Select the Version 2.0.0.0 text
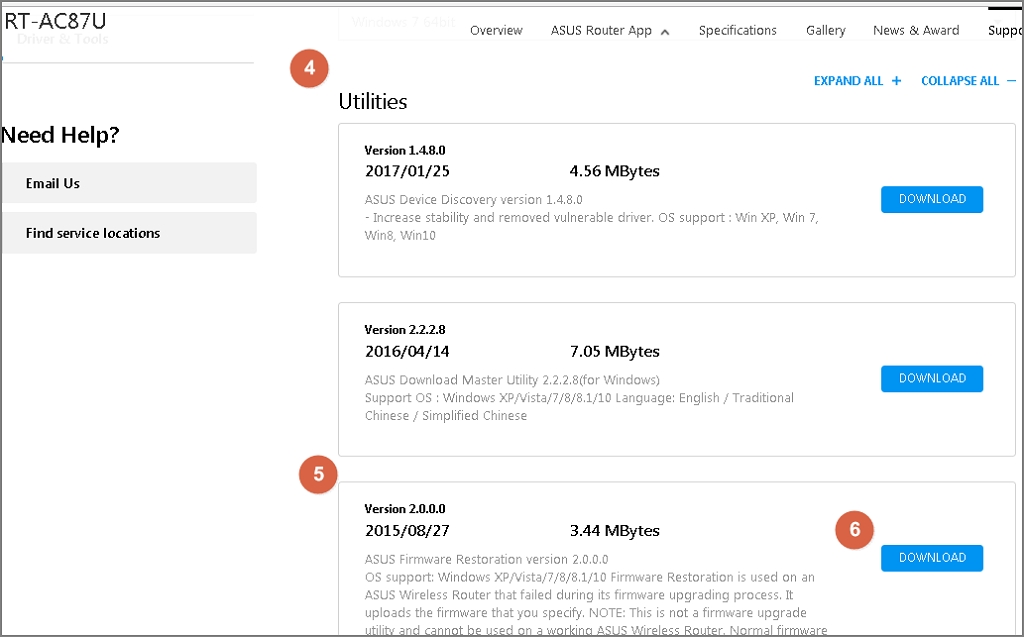Image resolution: width=1024 pixels, height=637 pixels. click(x=405, y=509)
